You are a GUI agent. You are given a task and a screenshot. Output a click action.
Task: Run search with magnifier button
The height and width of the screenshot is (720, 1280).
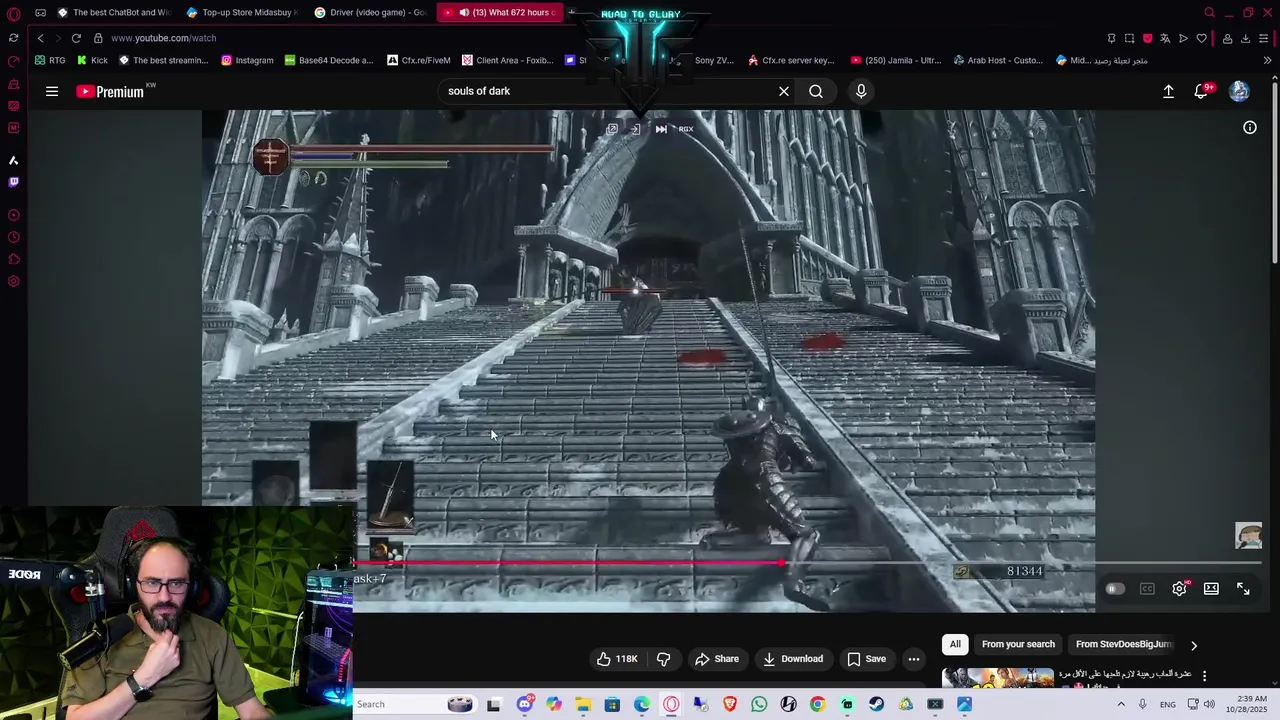[x=816, y=91]
